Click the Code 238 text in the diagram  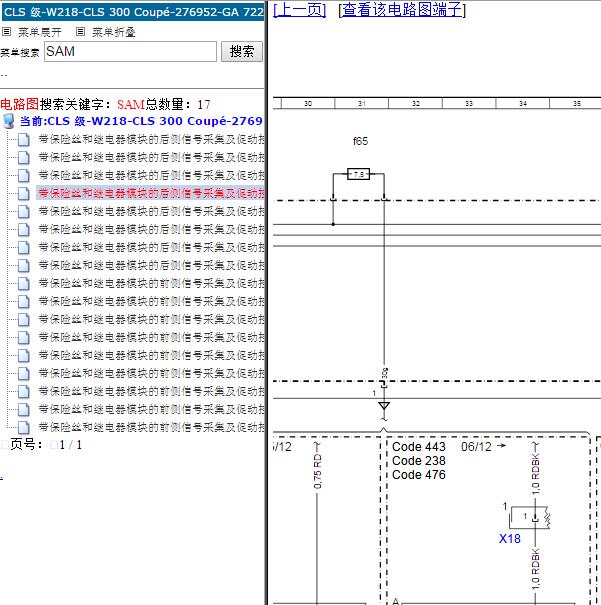[419, 461]
